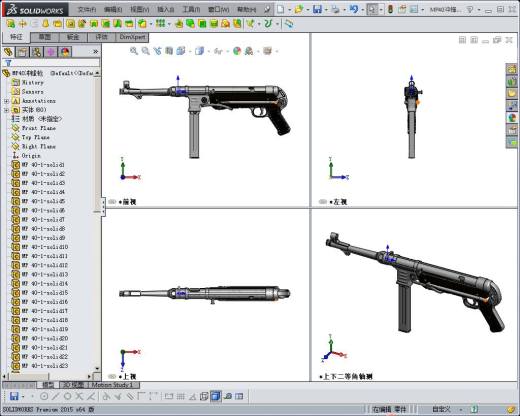Image resolution: width=520 pixels, height=416 pixels.
Task: Select the DisplayManager color-ball tab icon
Action: pyautogui.click(x=65, y=52)
